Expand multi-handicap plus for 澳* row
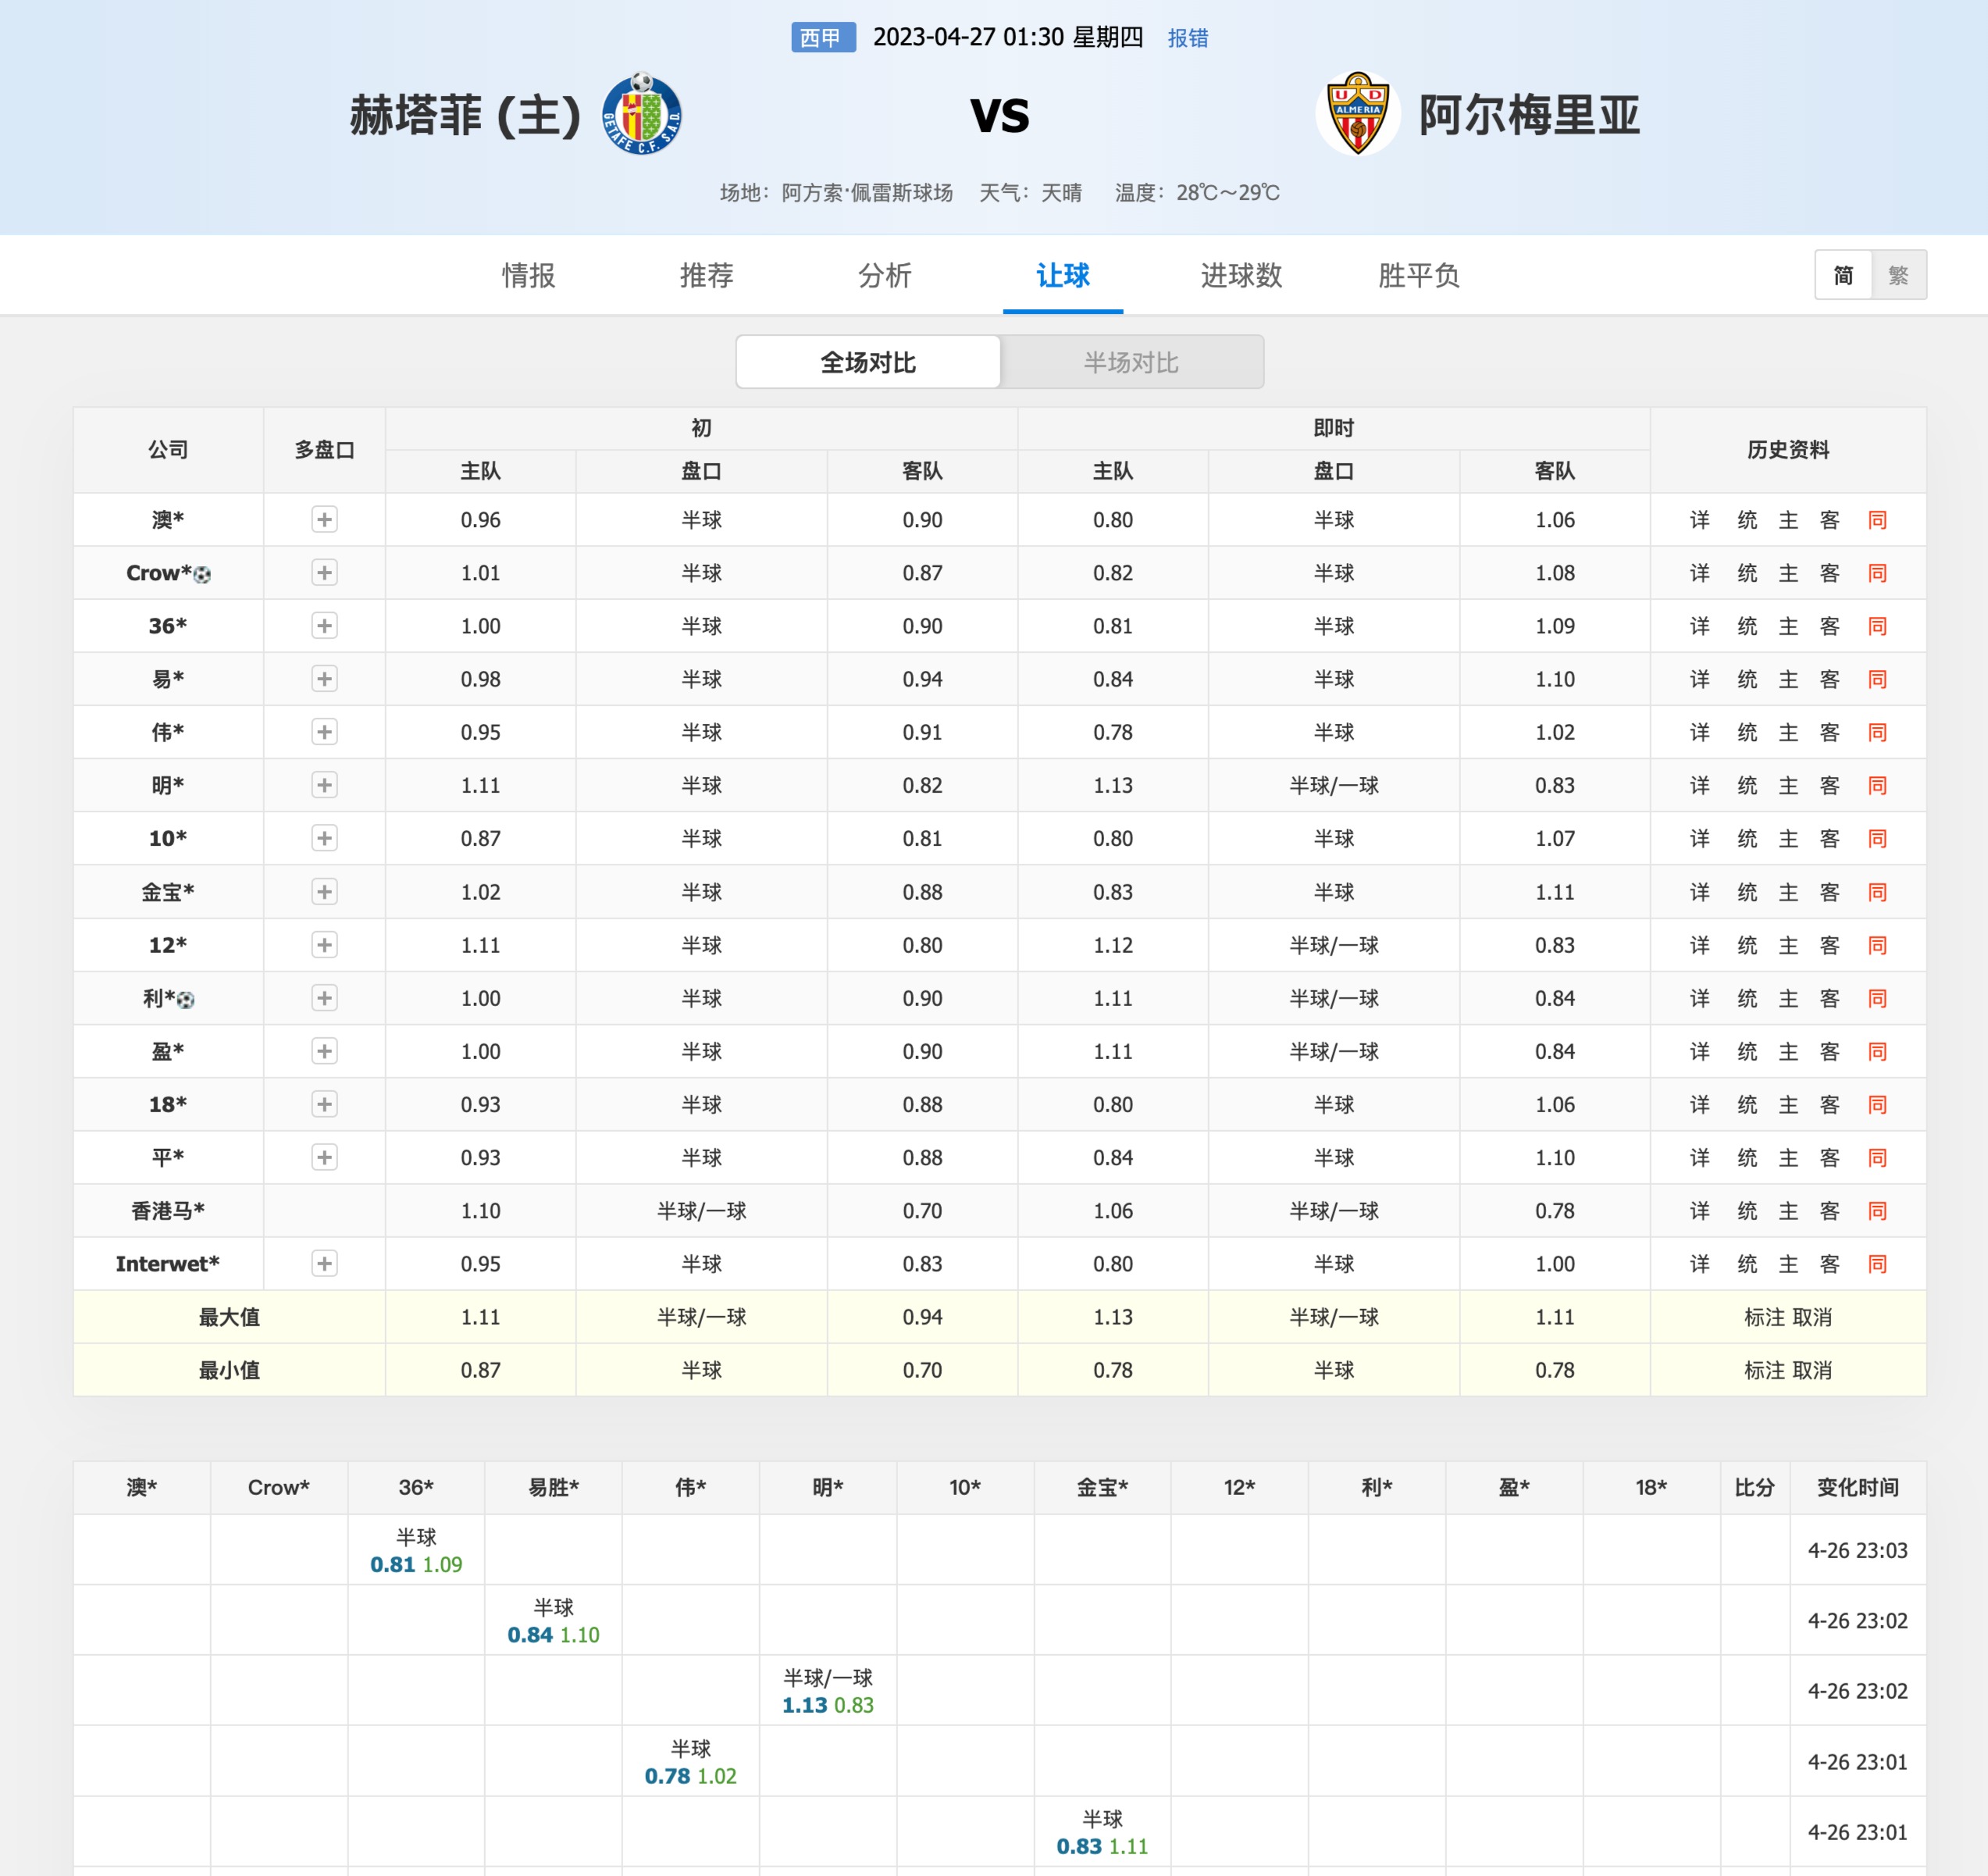1988x1876 pixels. pos(324,519)
